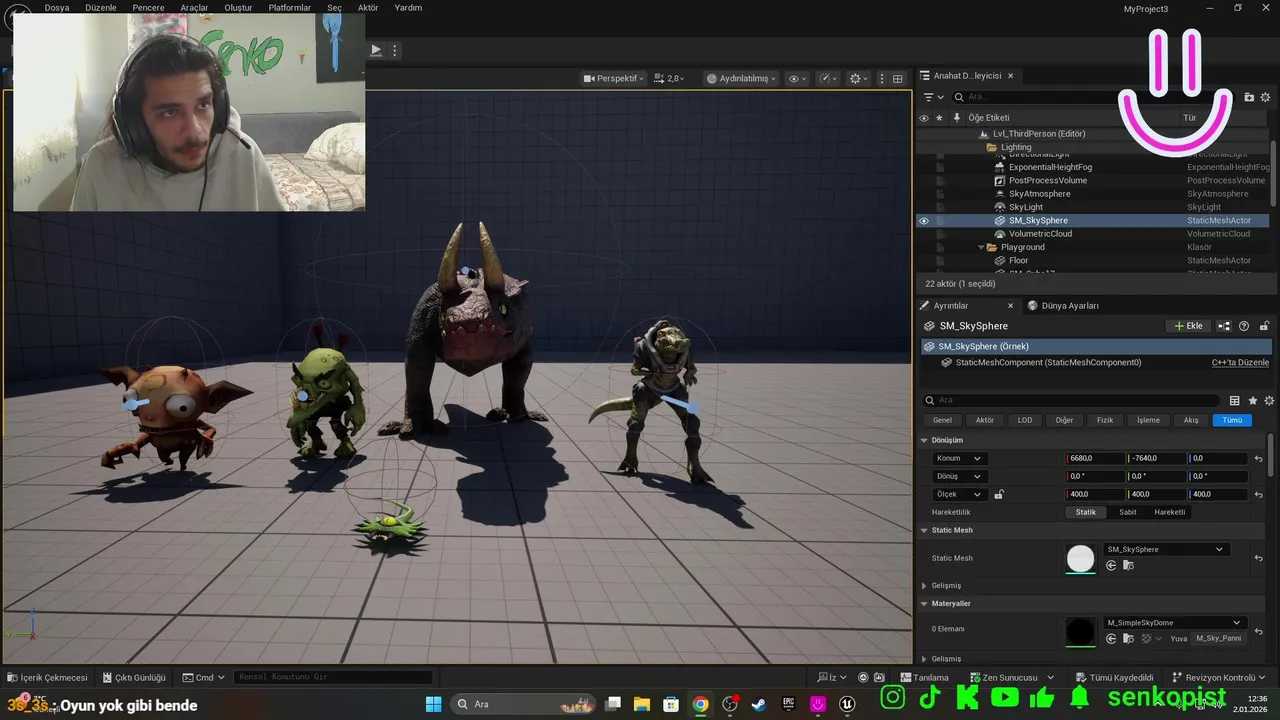Collapse the Dönüşüm section

(x=924, y=440)
